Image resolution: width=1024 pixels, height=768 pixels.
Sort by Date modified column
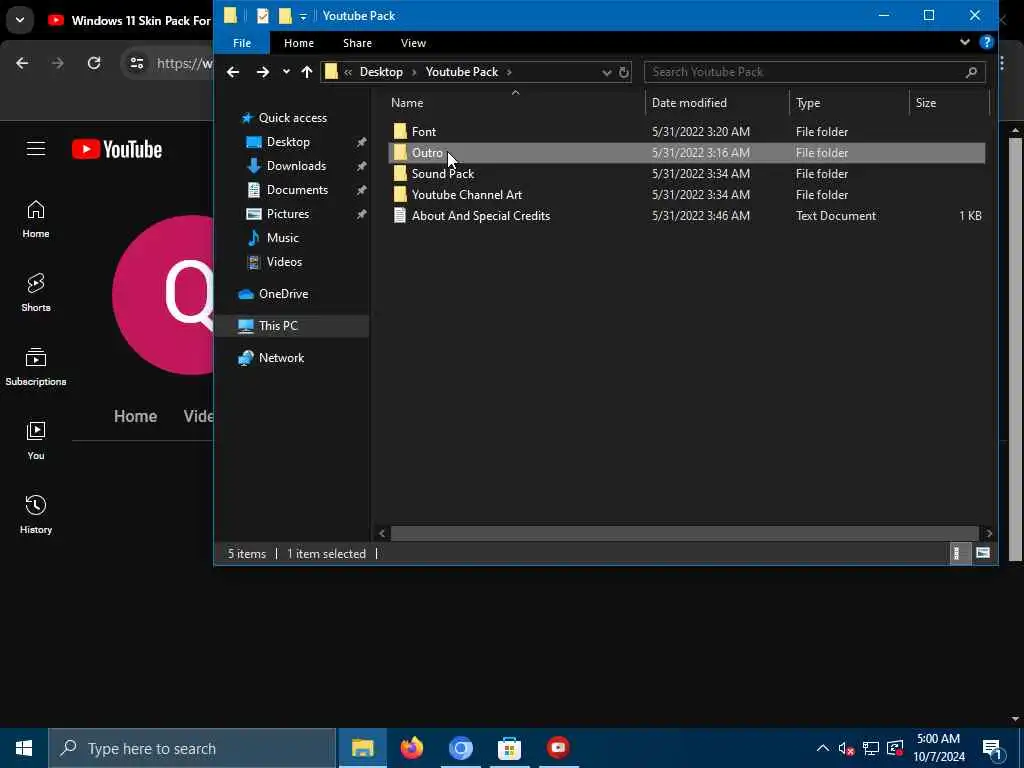(x=689, y=103)
